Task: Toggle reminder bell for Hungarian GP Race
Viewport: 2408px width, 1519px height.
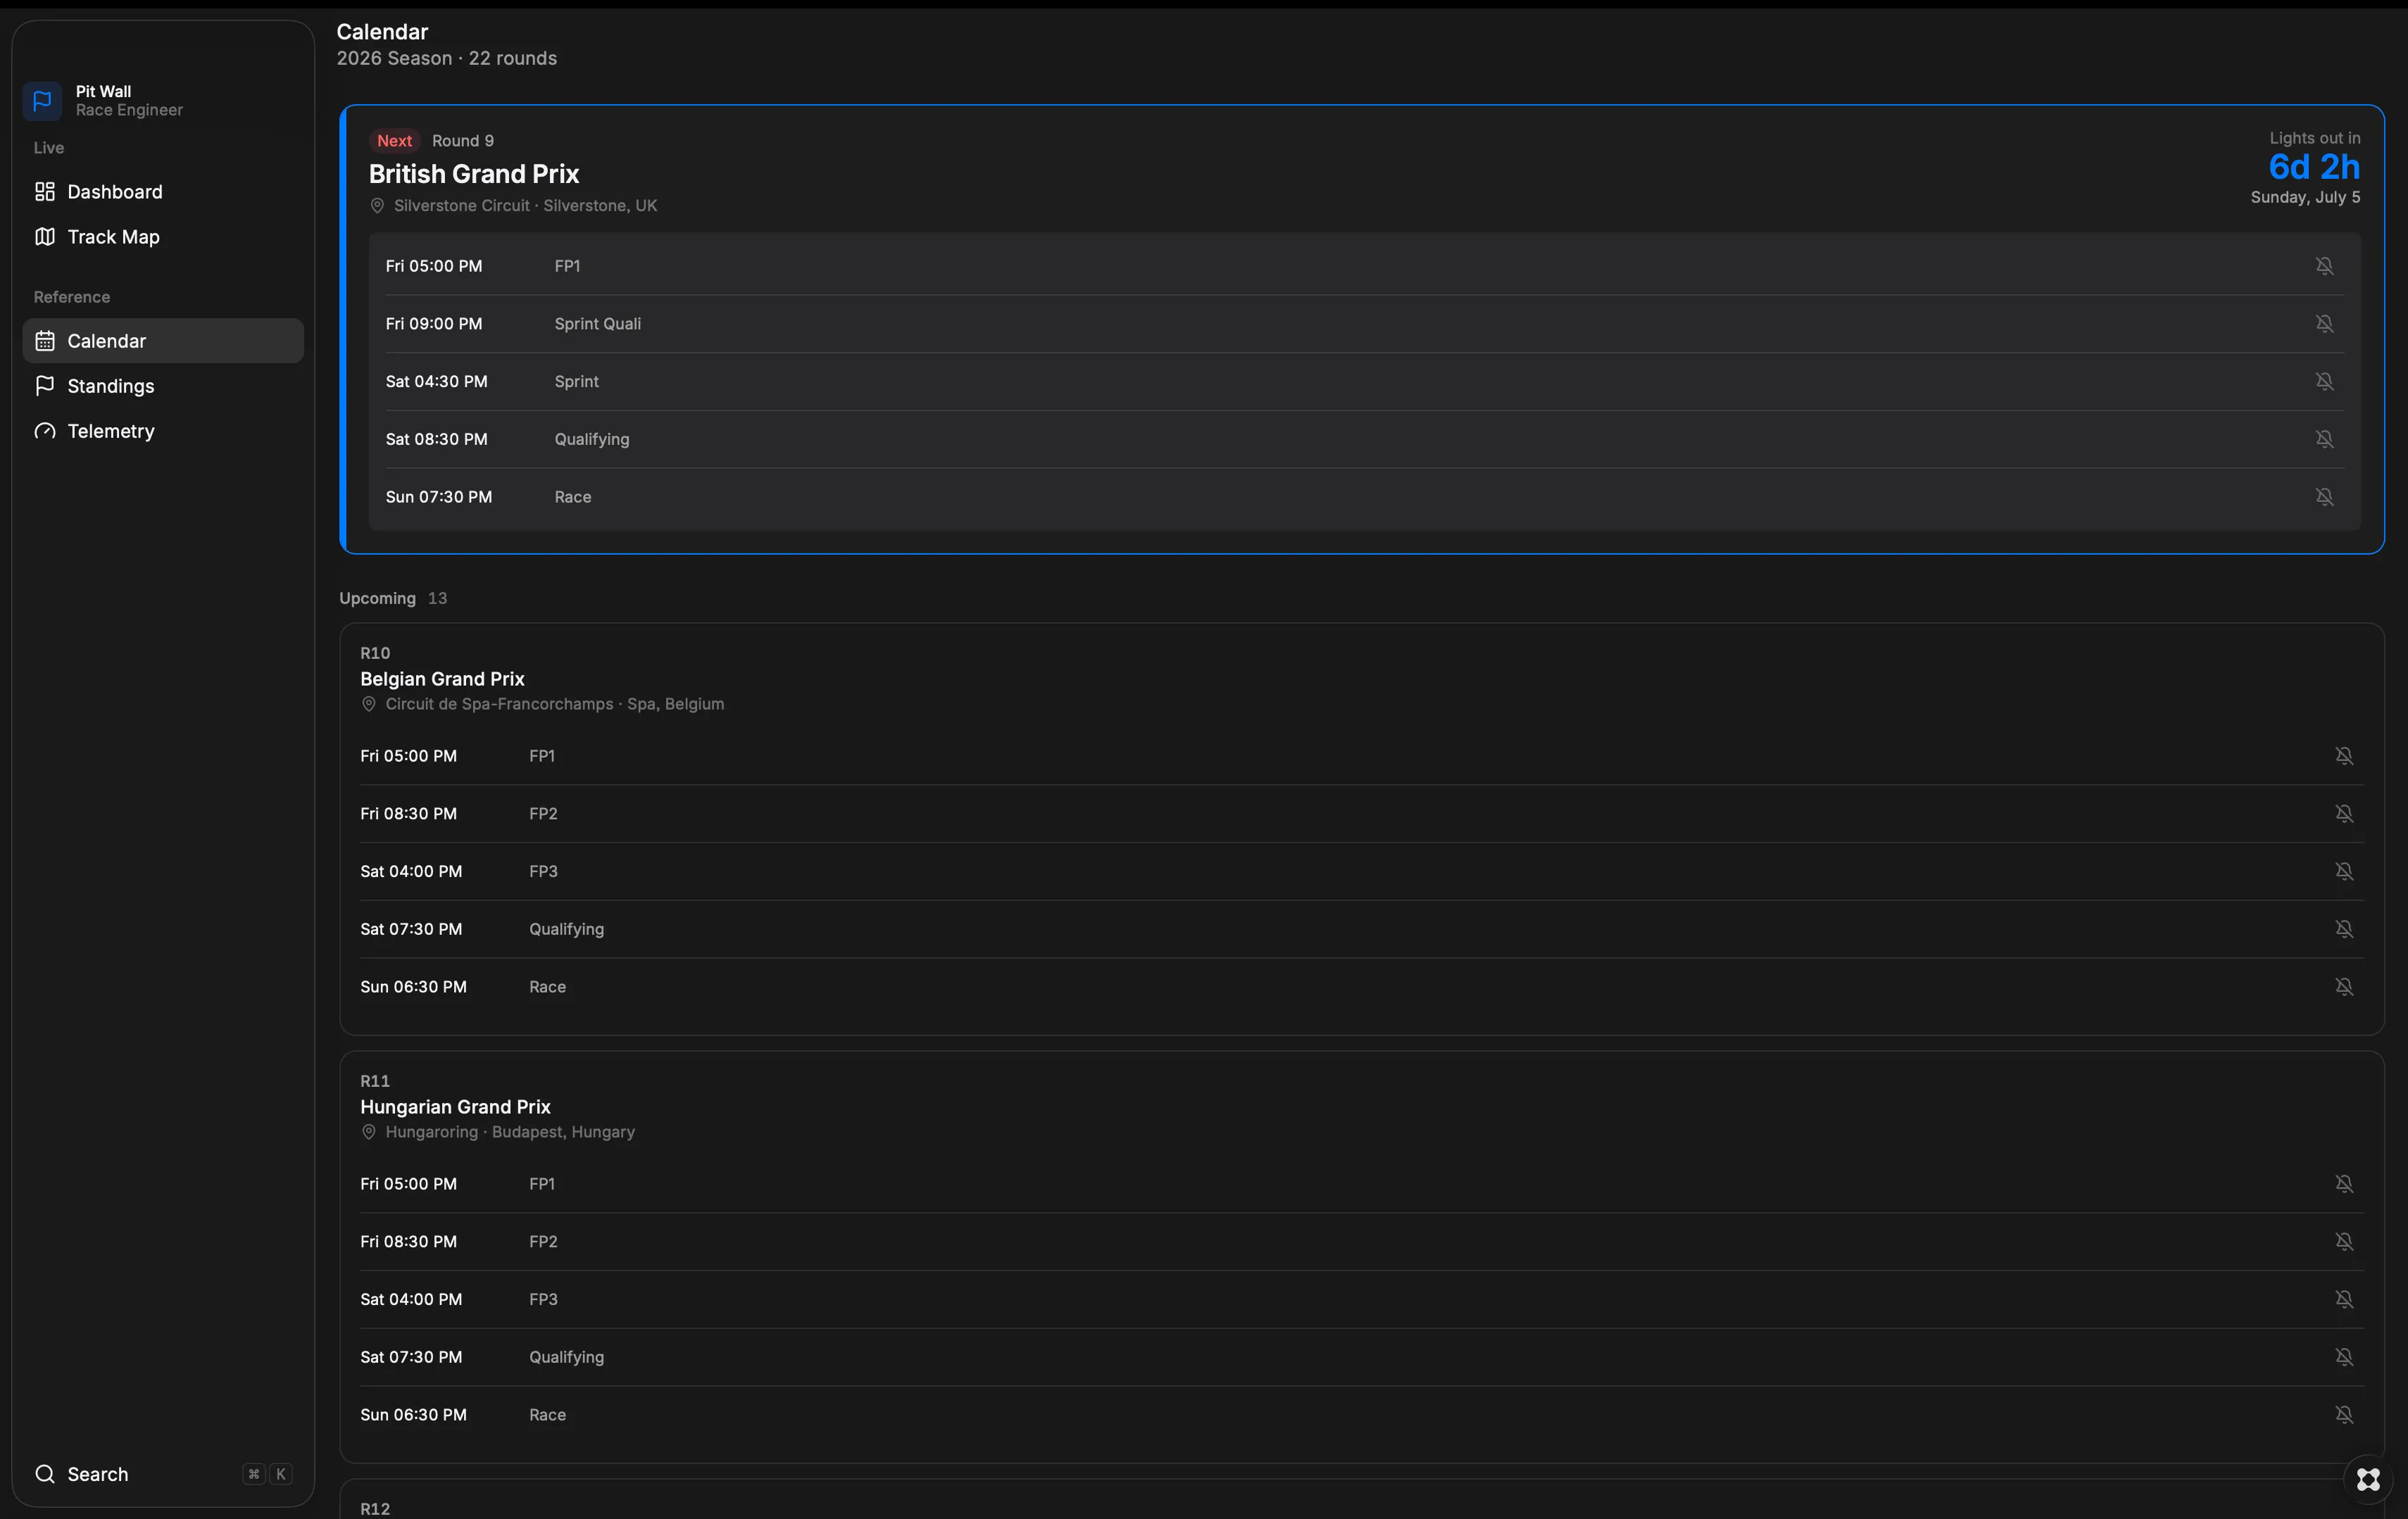Action: click(x=2343, y=1415)
